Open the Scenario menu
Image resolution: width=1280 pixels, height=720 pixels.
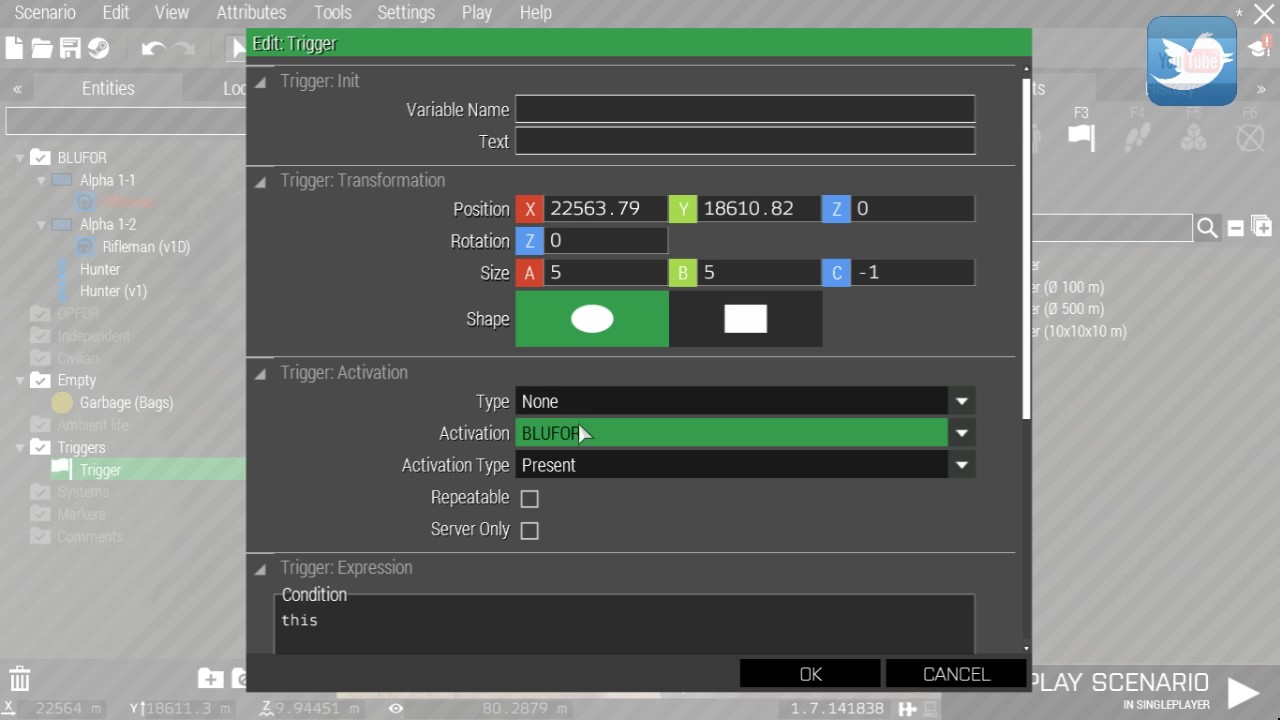pyautogui.click(x=45, y=13)
